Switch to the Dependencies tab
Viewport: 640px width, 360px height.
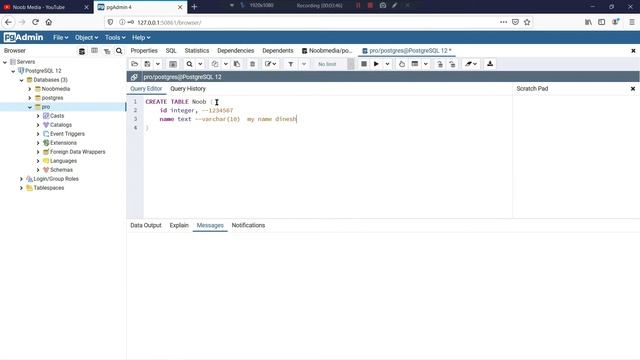coord(236,51)
